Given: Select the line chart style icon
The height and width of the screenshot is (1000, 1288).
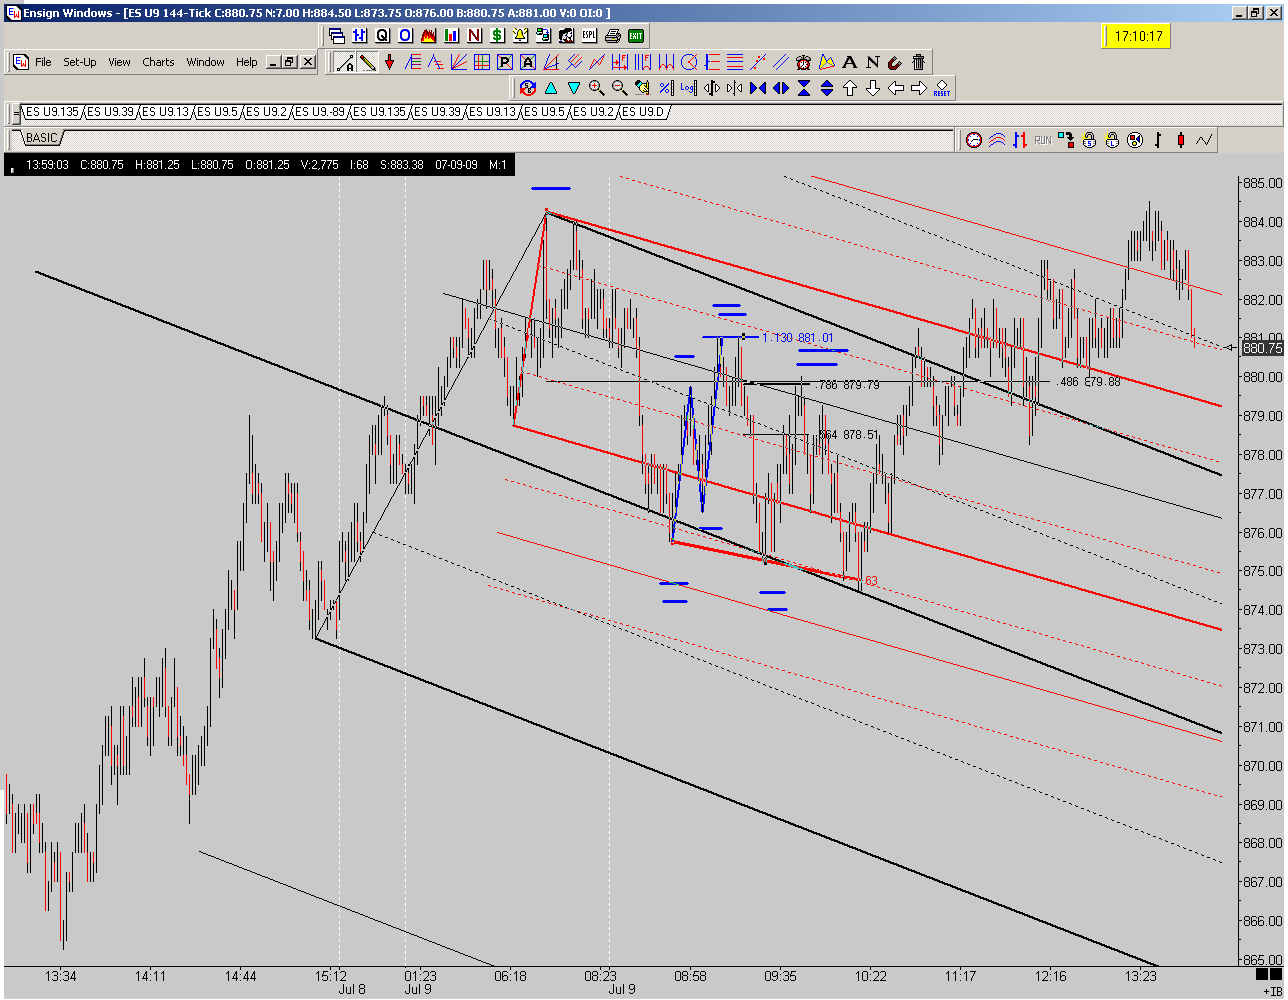Looking at the screenshot, I should (1204, 140).
